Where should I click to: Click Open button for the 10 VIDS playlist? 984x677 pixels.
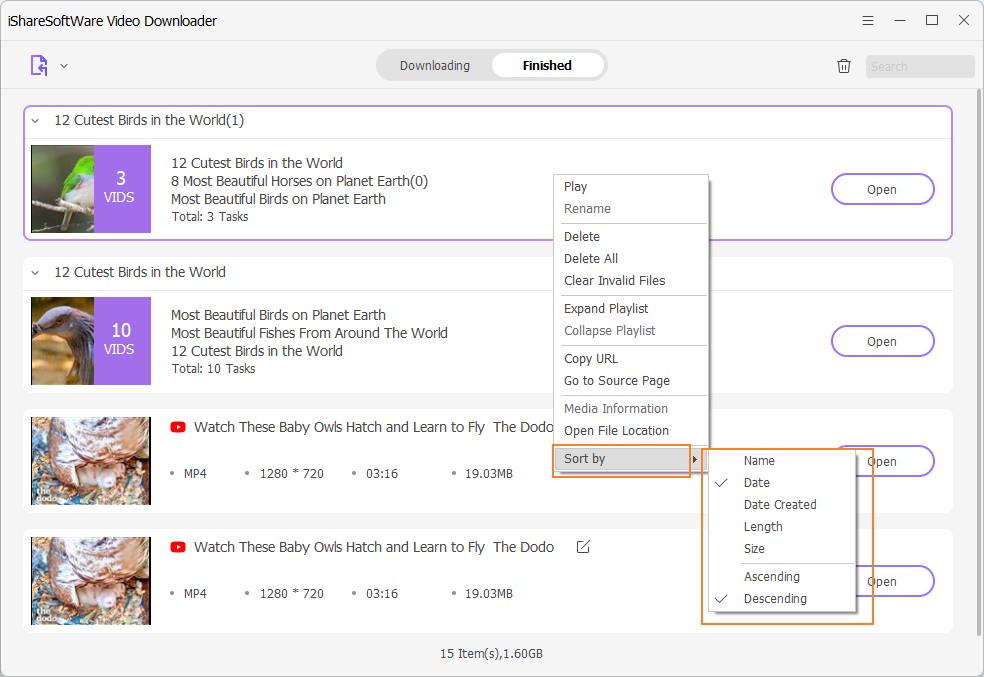[x=882, y=341]
